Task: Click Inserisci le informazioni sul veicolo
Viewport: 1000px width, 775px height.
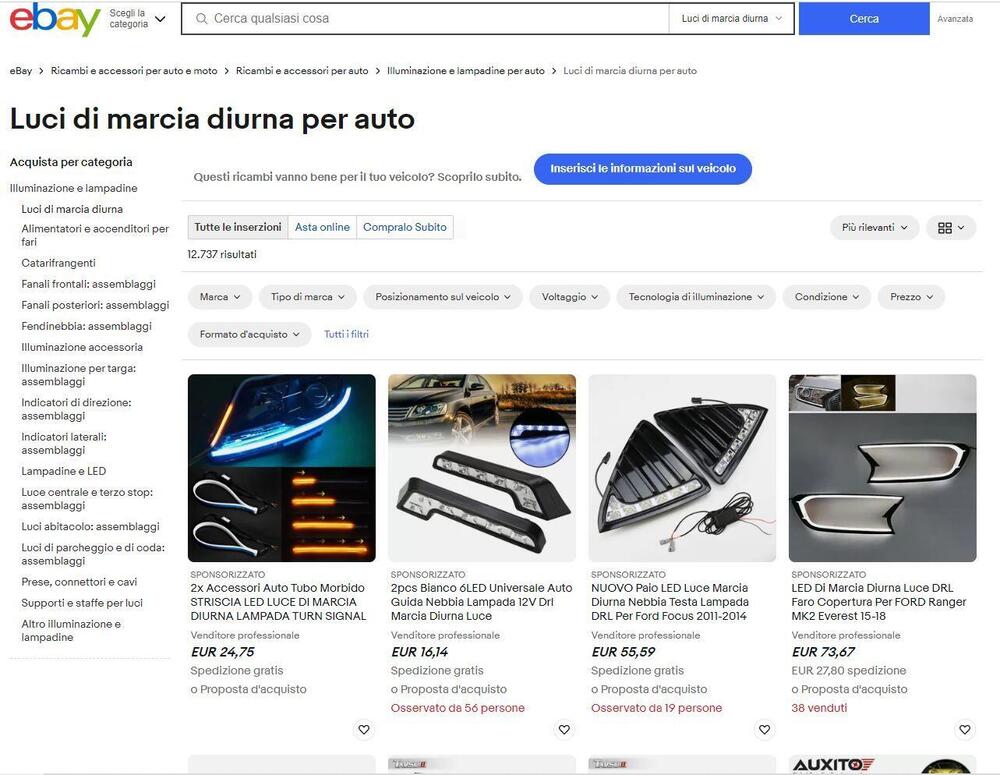Action: tap(643, 169)
